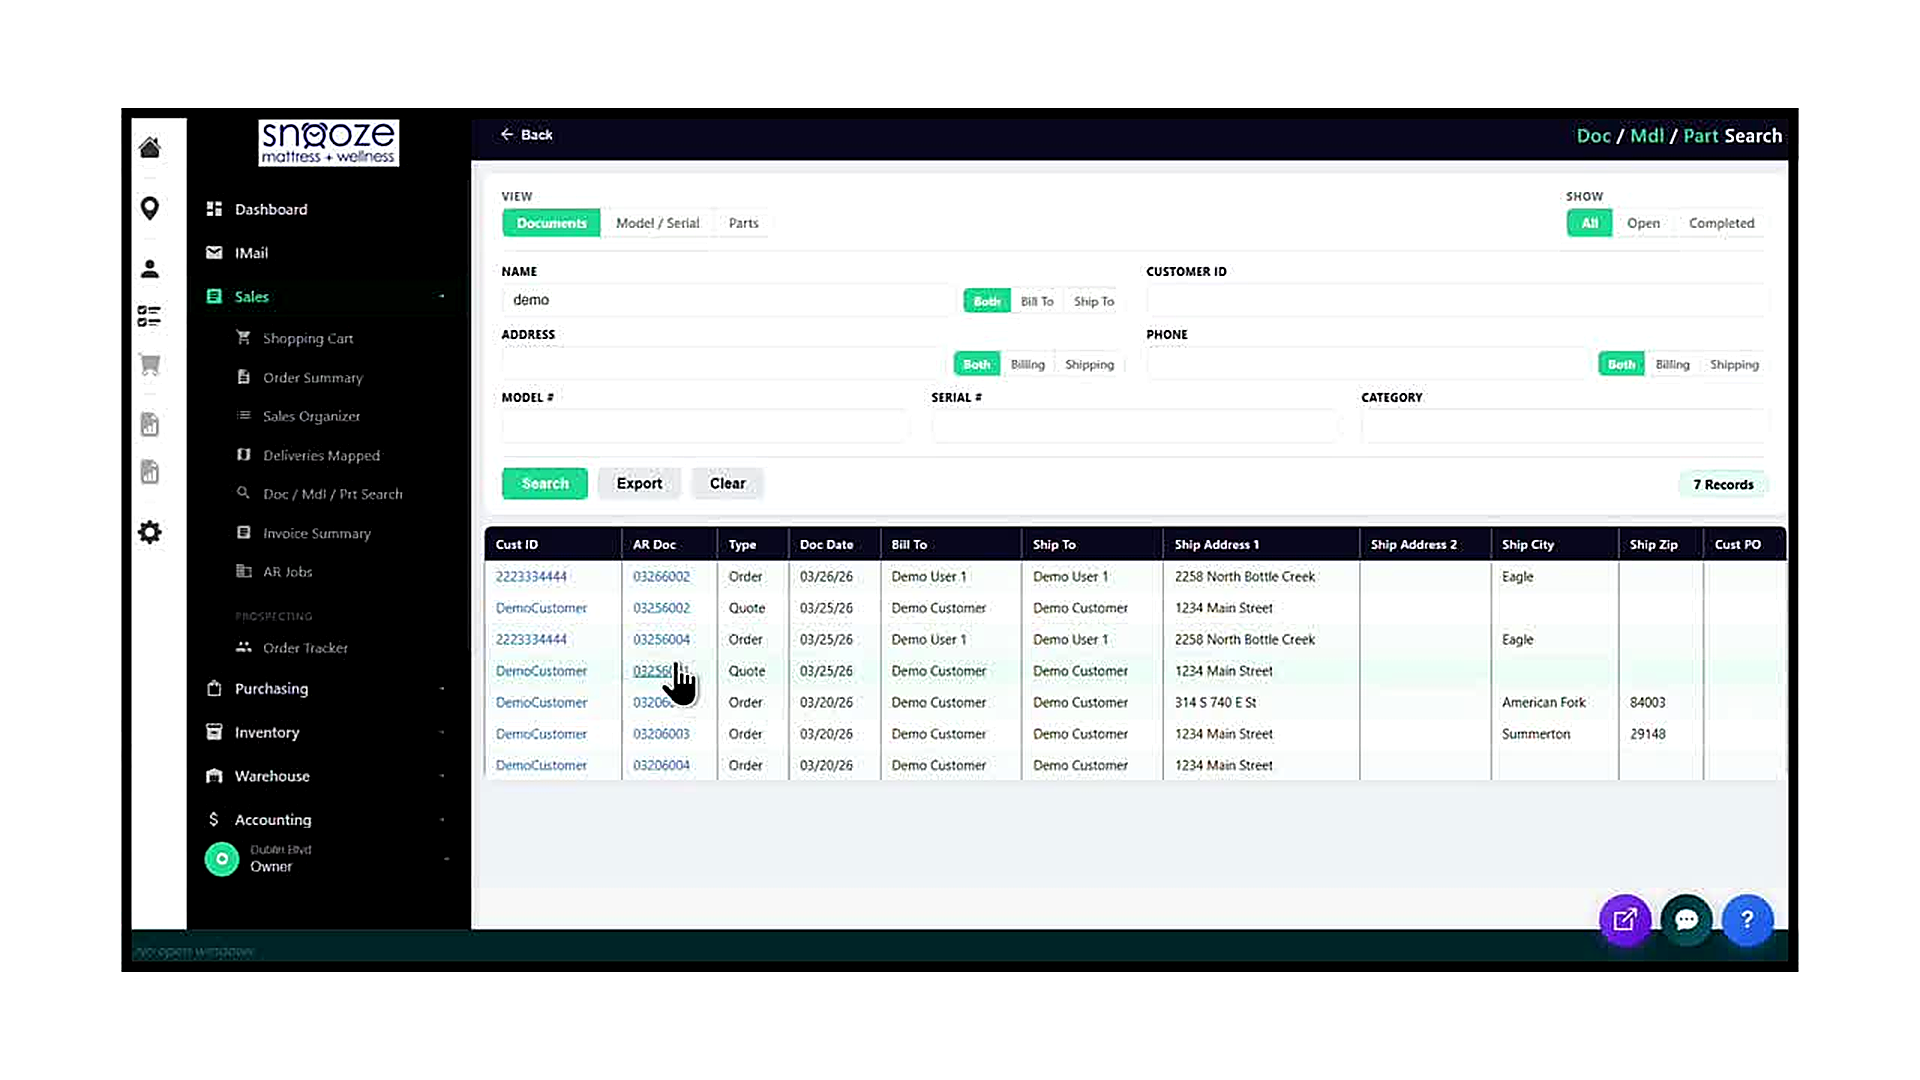Image resolution: width=1920 pixels, height=1080 pixels.
Task: Click the location pin icon
Action: (150, 208)
